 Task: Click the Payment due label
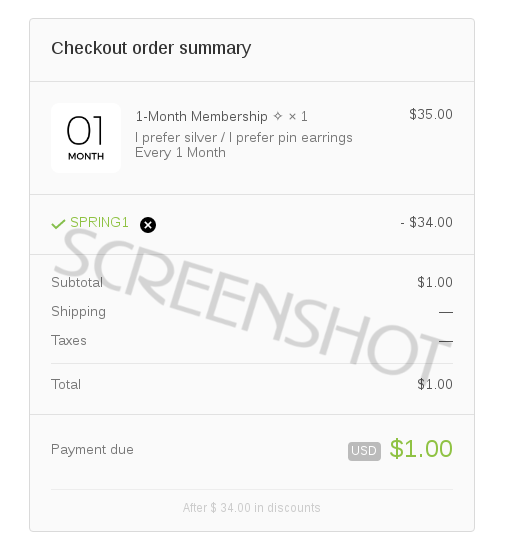[x=92, y=450]
